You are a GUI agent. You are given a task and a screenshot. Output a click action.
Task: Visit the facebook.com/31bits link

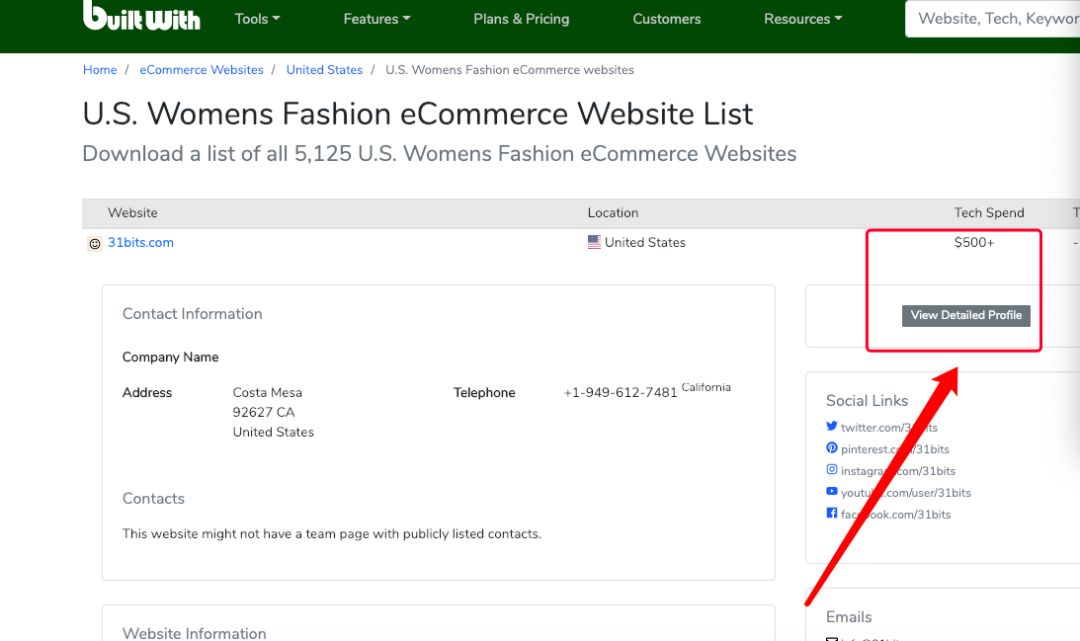tap(895, 514)
